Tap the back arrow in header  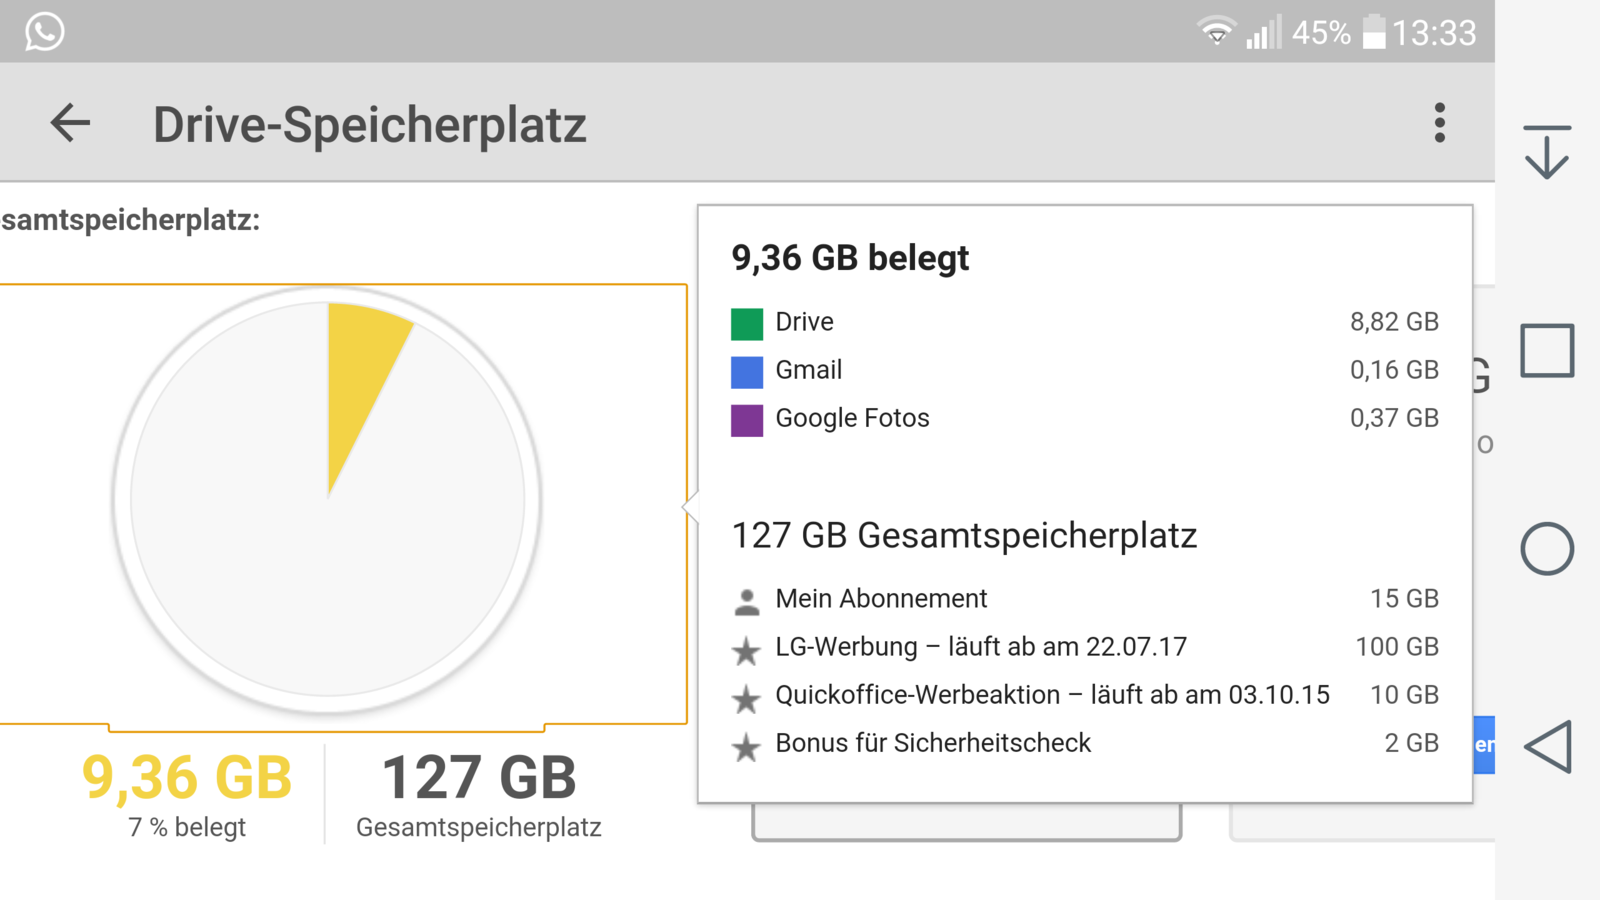70,124
